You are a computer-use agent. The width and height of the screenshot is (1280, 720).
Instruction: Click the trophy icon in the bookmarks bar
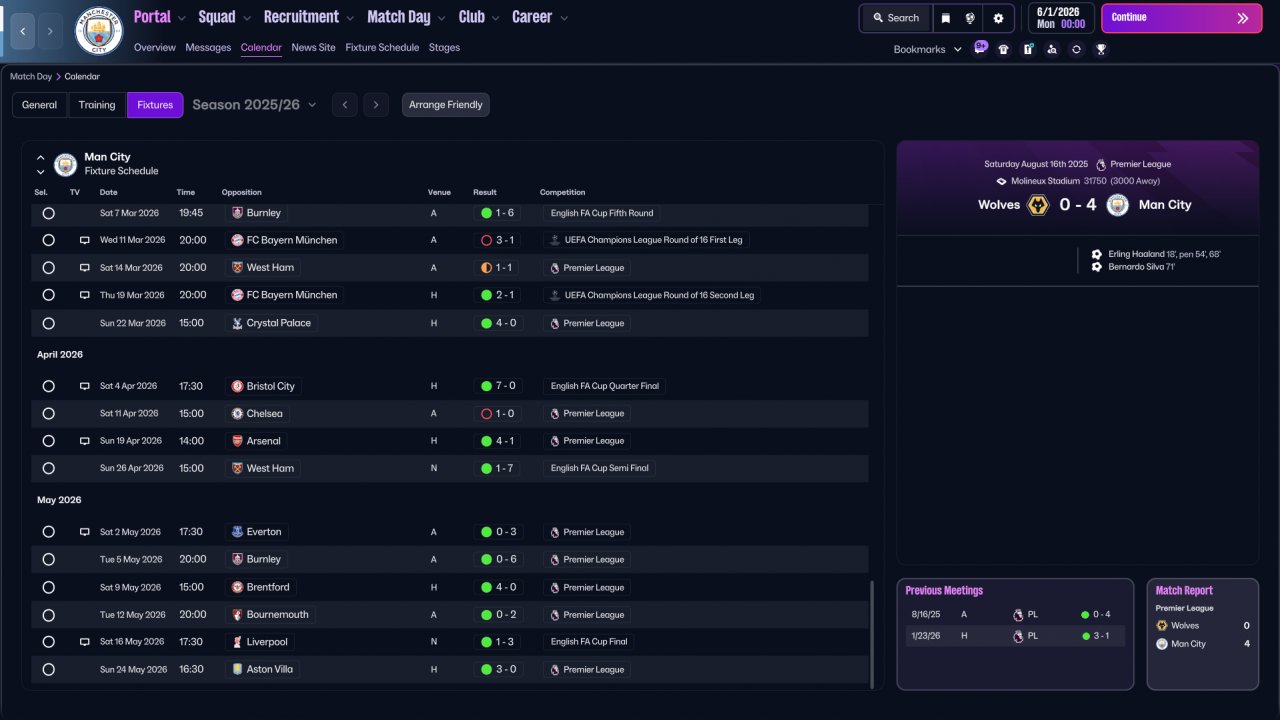point(1101,49)
